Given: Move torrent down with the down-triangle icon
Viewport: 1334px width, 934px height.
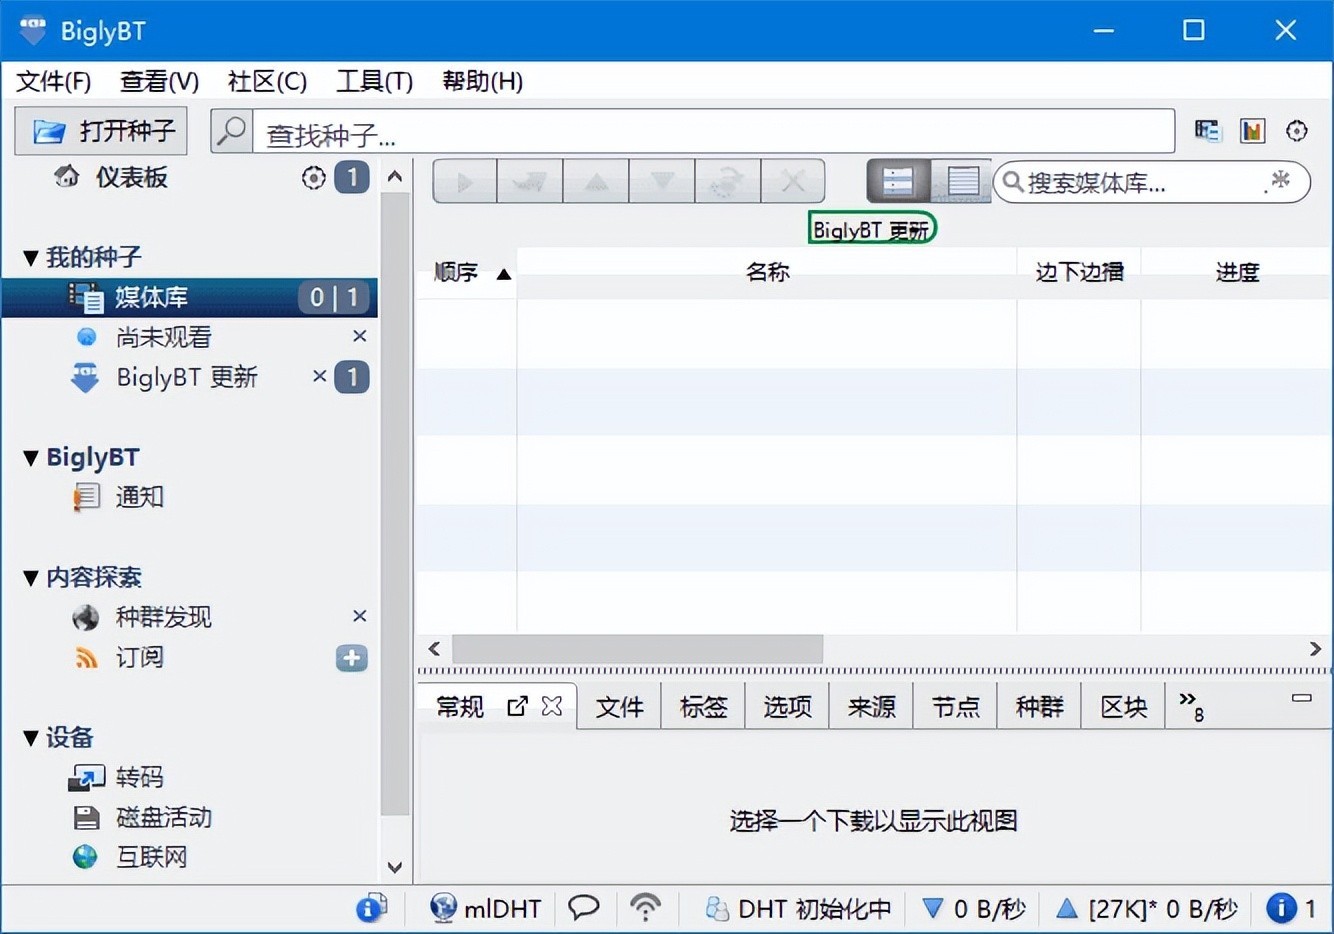Looking at the screenshot, I should tap(662, 182).
